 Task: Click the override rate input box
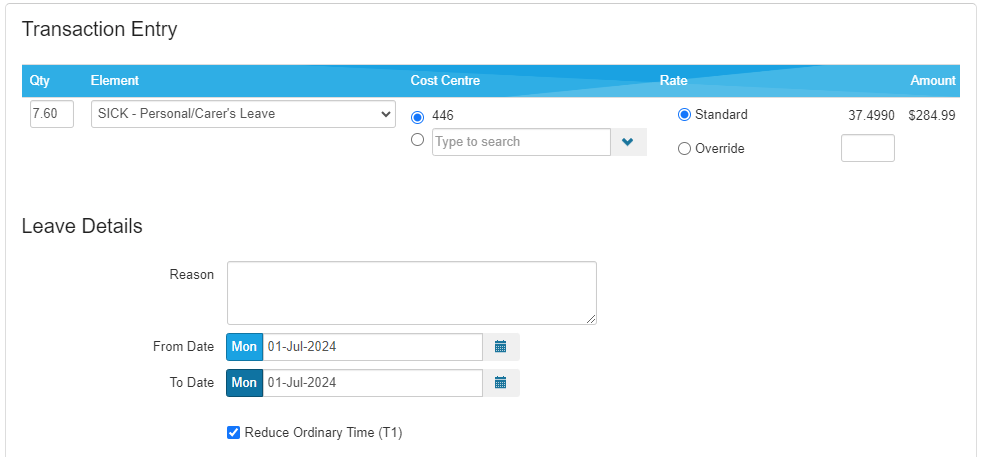click(x=868, y=148)
